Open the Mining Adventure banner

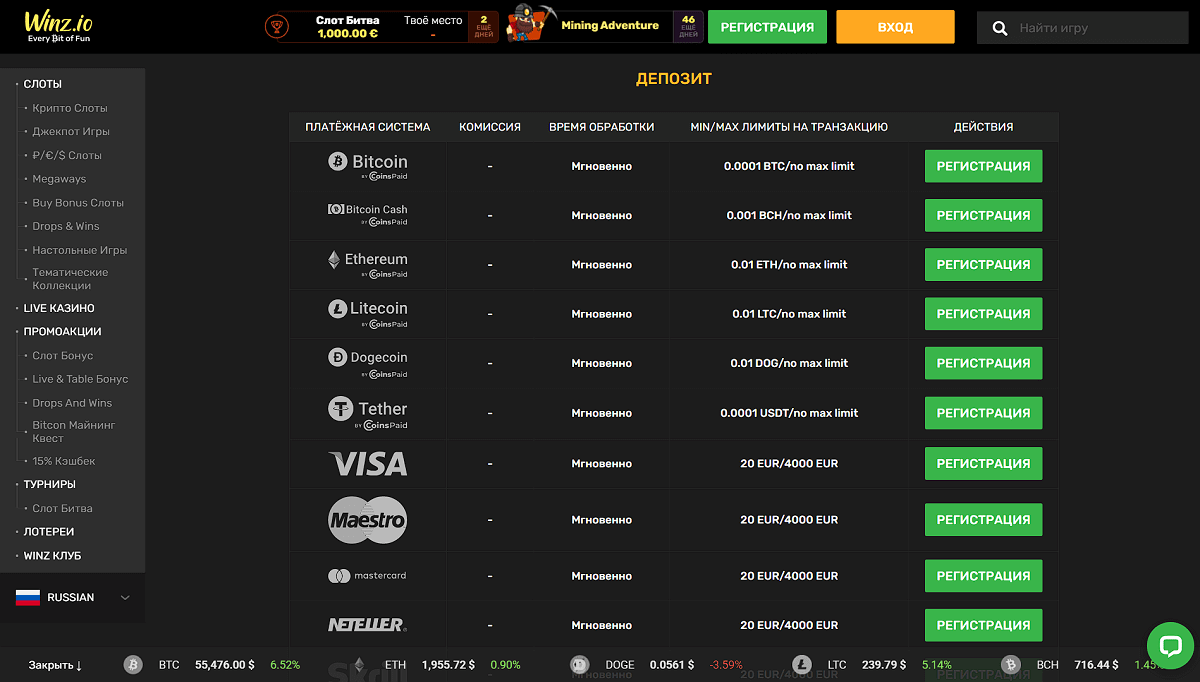(x=603, y=27)
